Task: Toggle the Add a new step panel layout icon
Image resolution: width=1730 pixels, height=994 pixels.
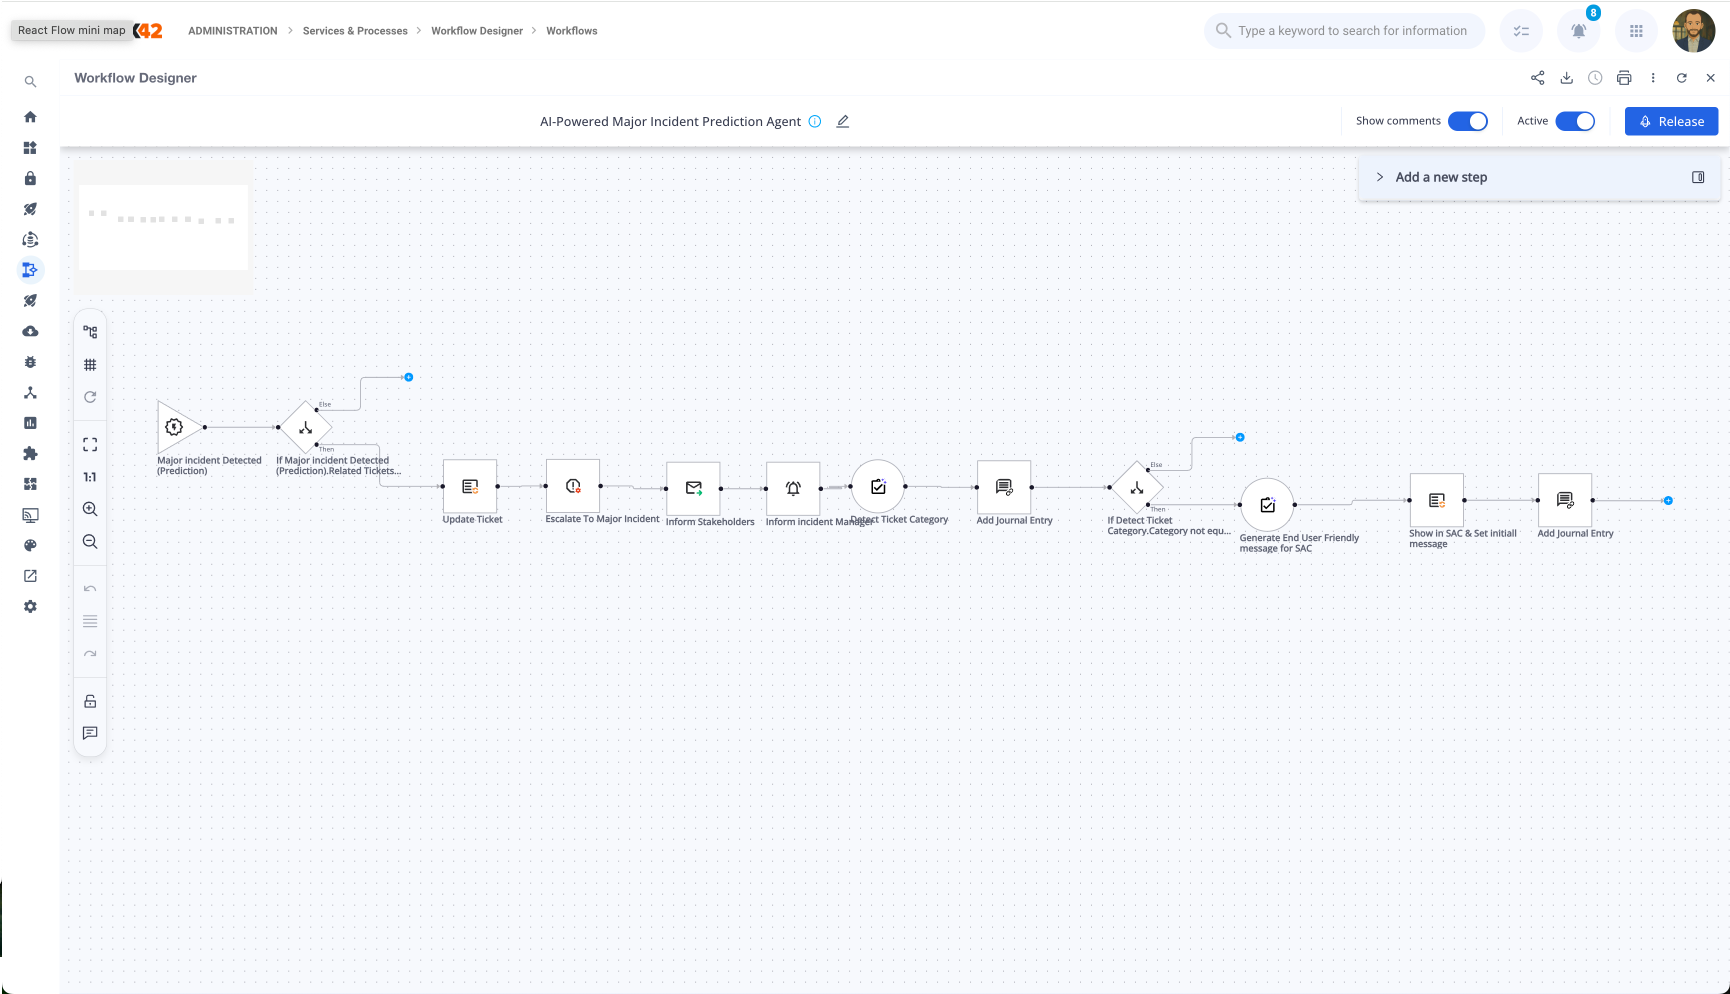Action: point(1698,177)
